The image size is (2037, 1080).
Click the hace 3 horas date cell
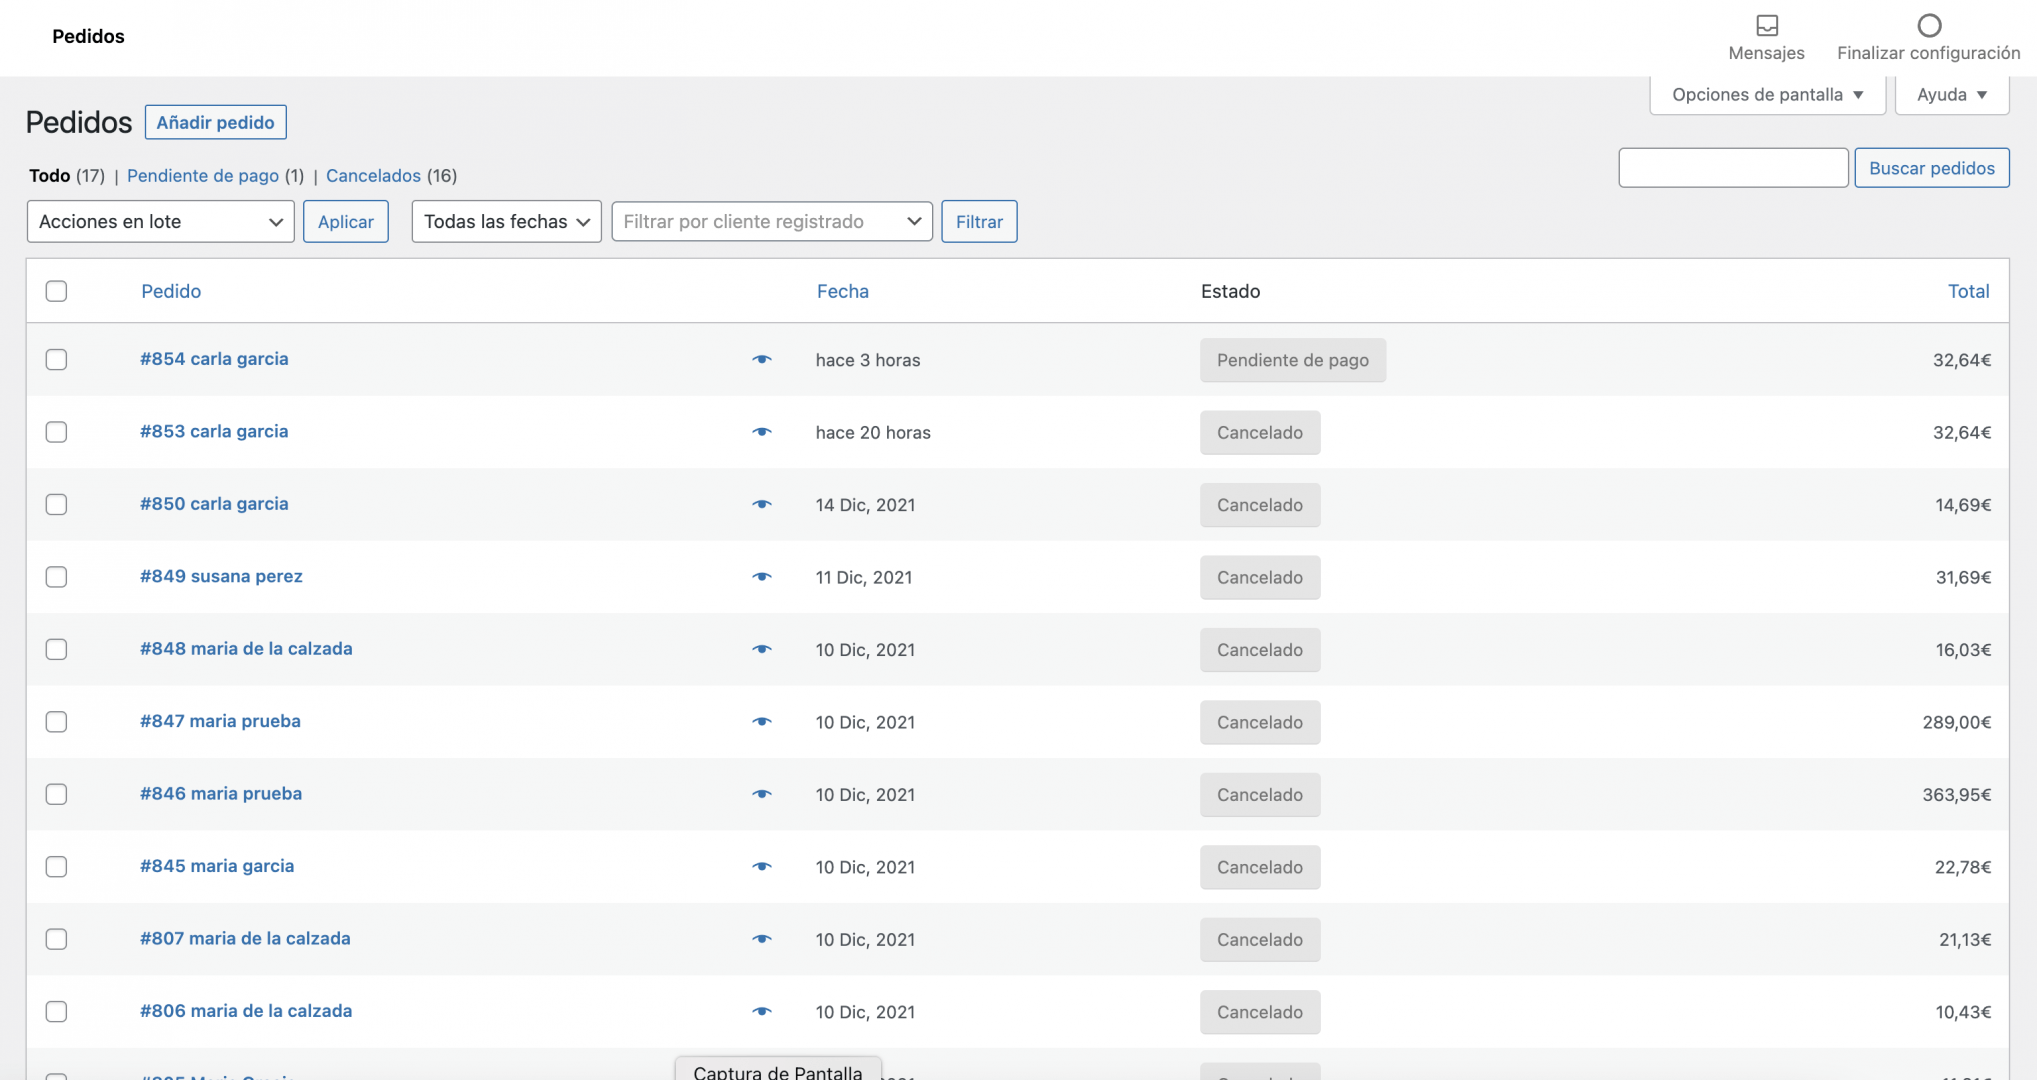[868, 360]
